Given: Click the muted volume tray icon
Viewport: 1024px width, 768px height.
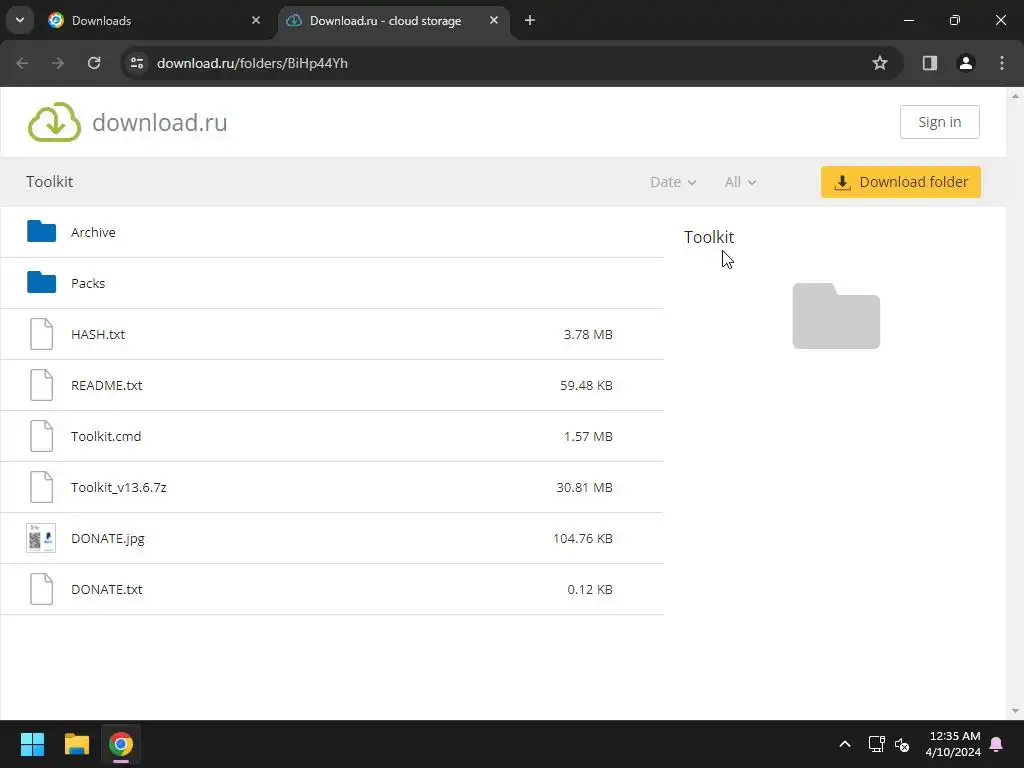Looking at the screenshot, I should point(902,744).
